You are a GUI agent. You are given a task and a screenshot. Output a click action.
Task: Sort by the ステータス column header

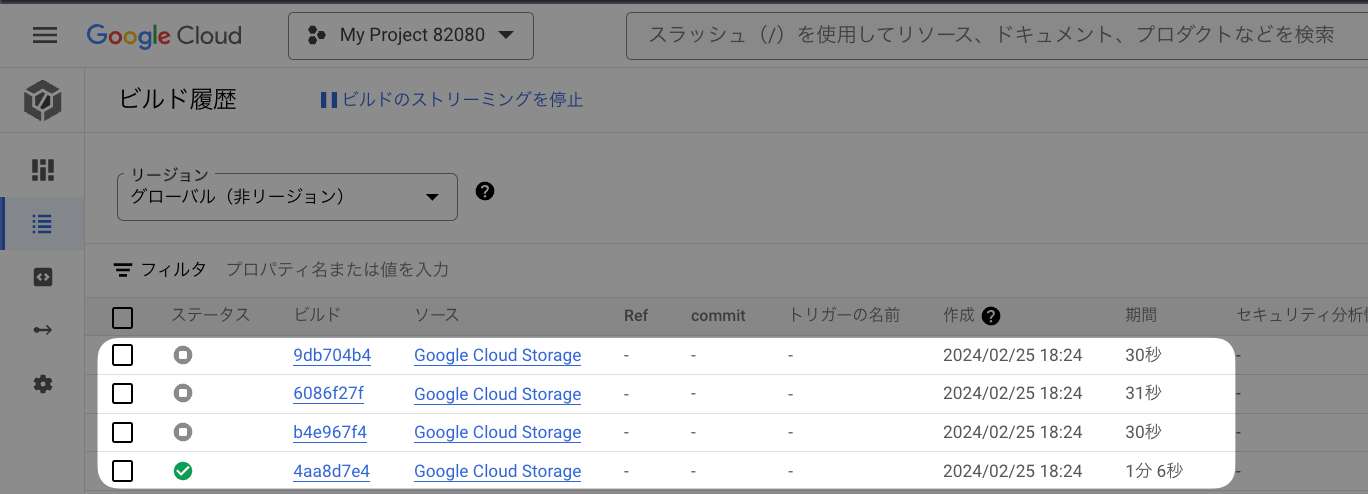point(210,315)
